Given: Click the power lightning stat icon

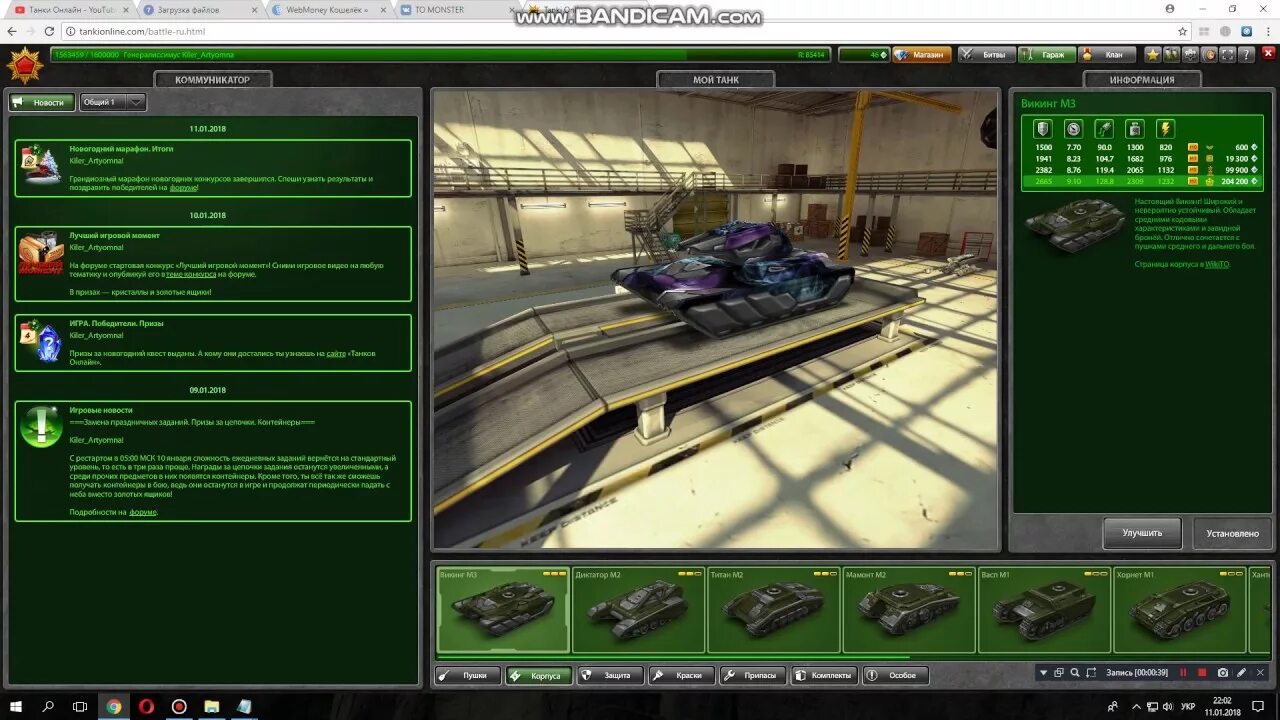Looking at the screenshot, I should (1165, 129).
